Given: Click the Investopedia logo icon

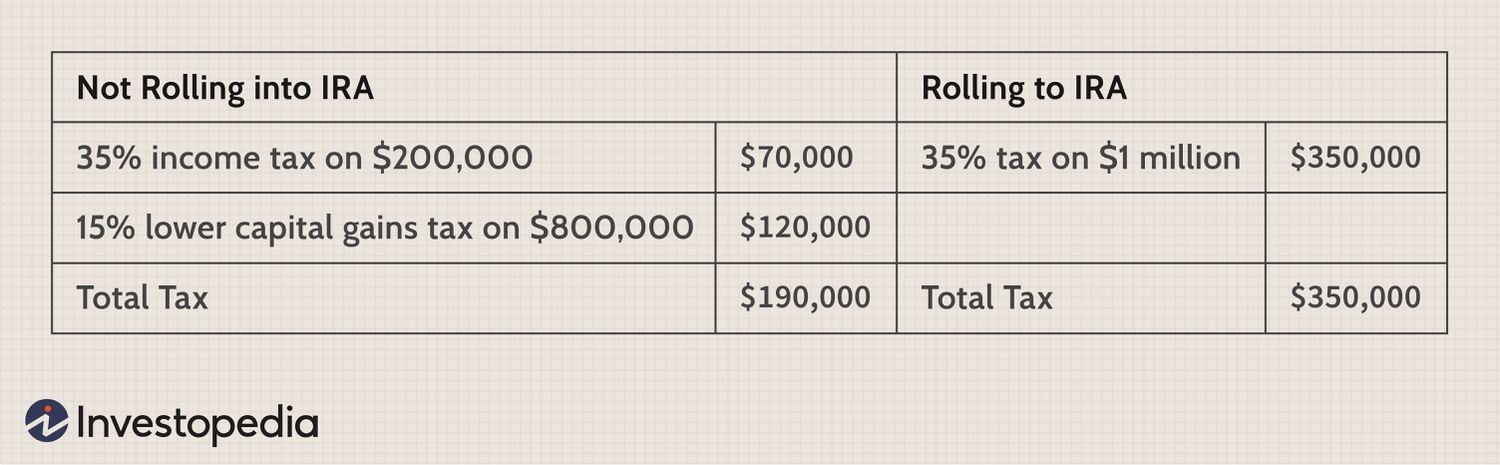Looking at the screenshot, I should (47, 421).
